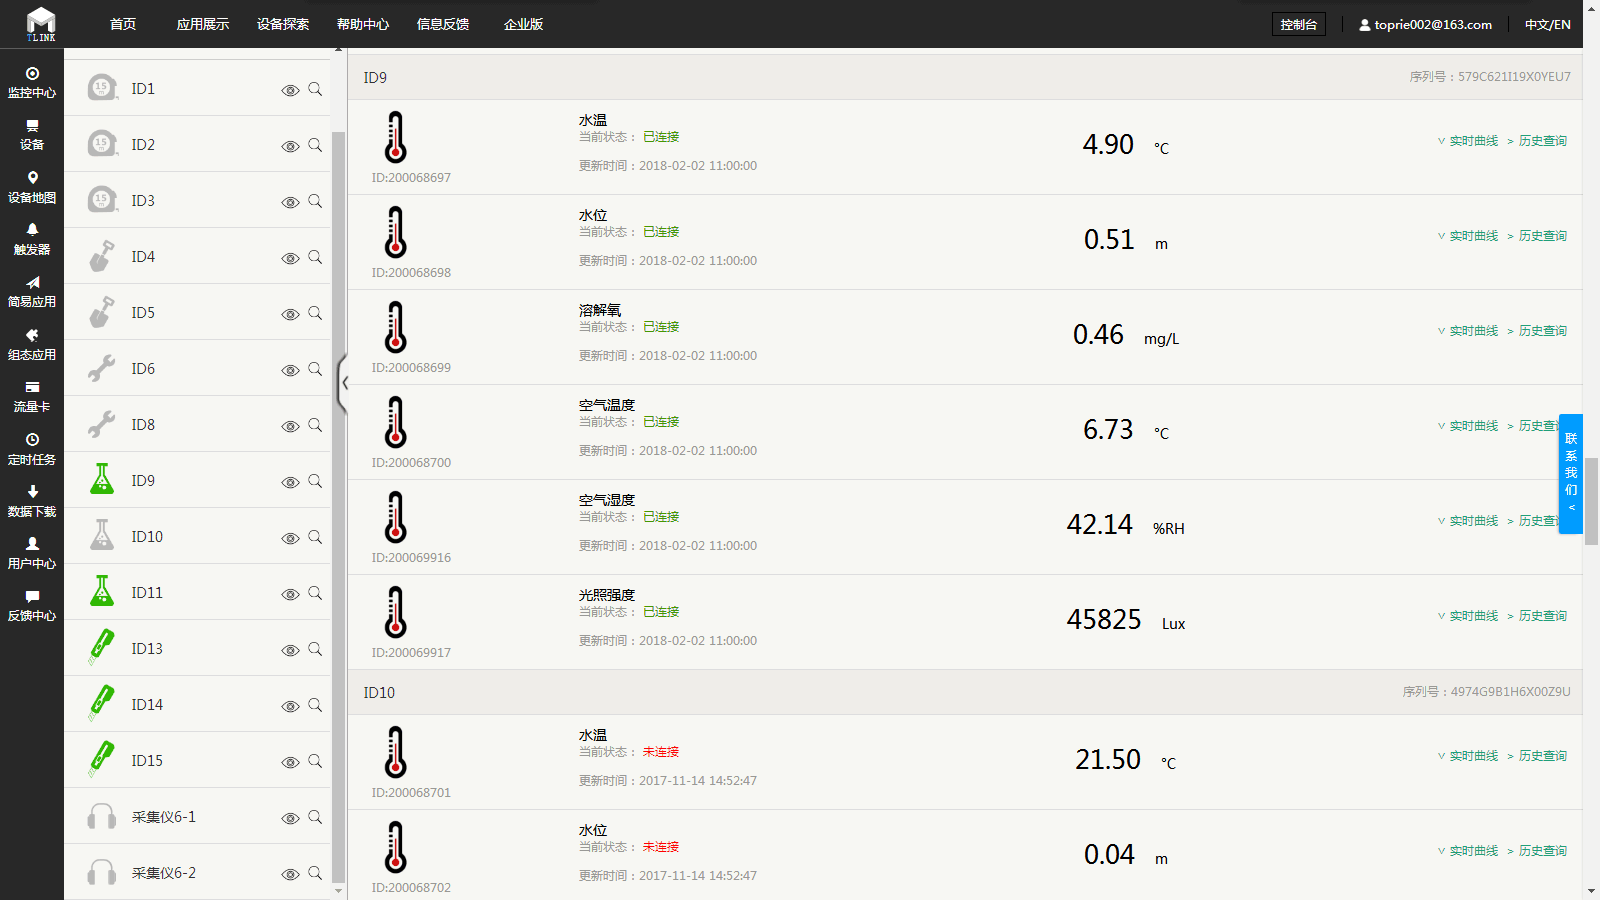Open the 触发器 trigger bell icon
Viewport: 1600px width, 900px height.
click(x=32, y=230)
